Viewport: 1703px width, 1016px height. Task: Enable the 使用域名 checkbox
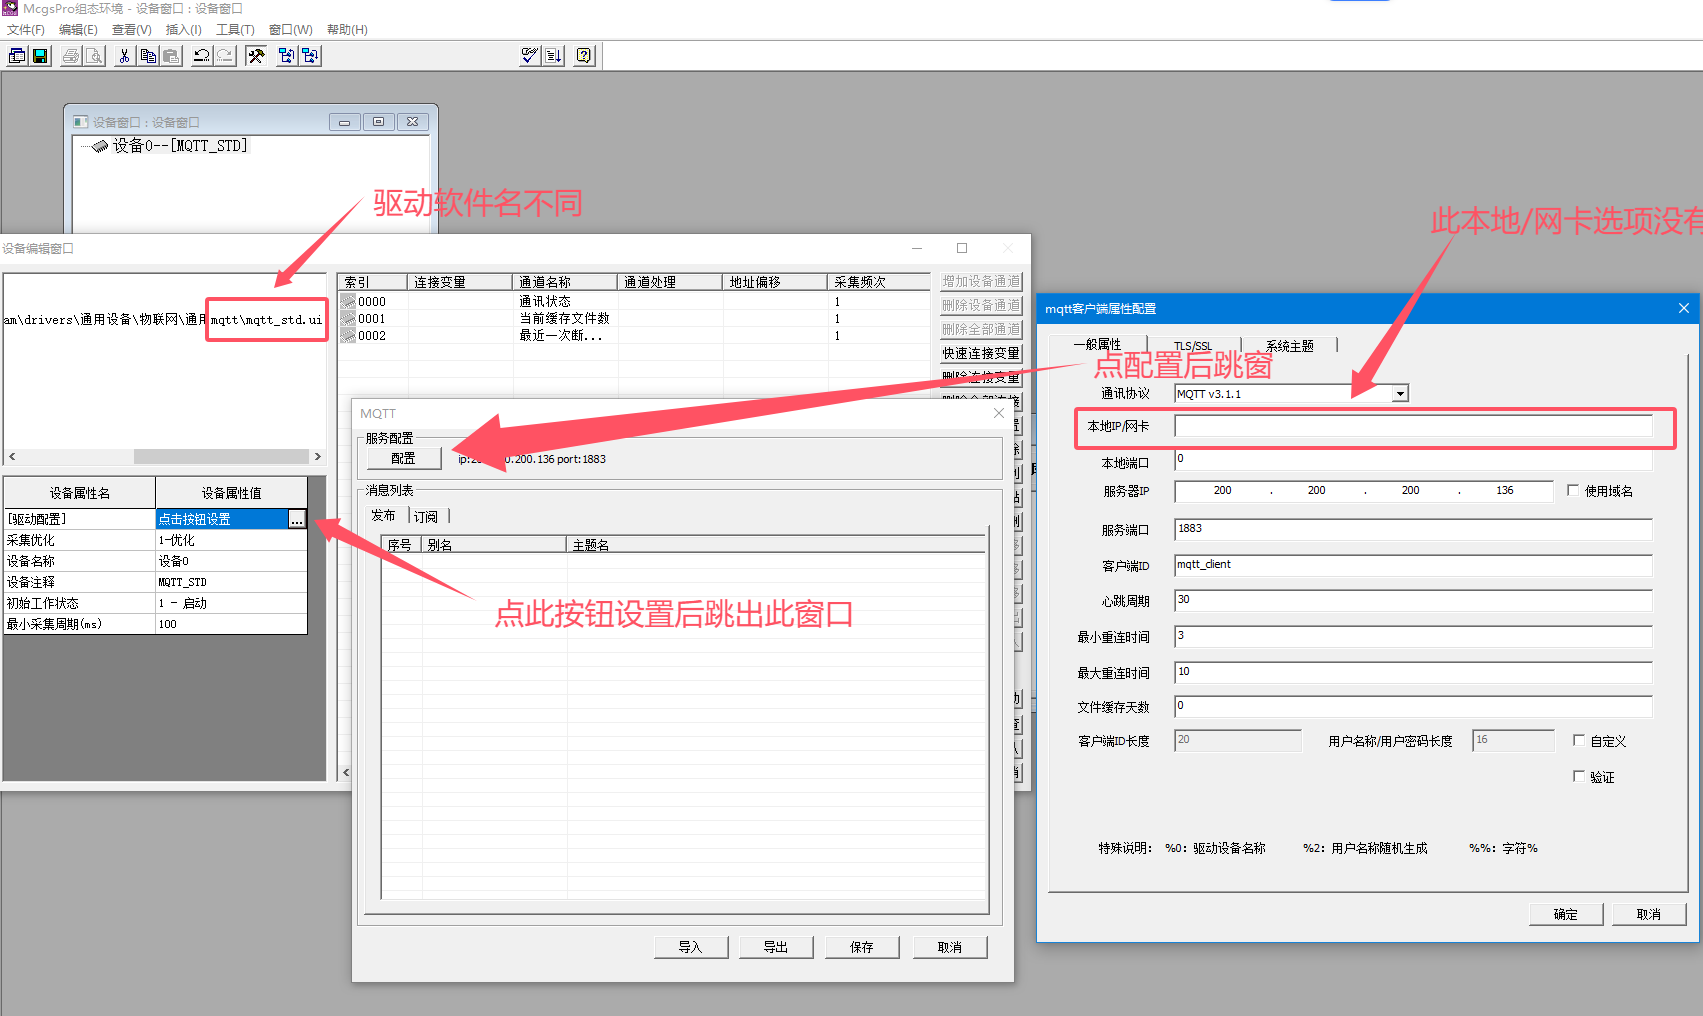(x=1573, y=490)
